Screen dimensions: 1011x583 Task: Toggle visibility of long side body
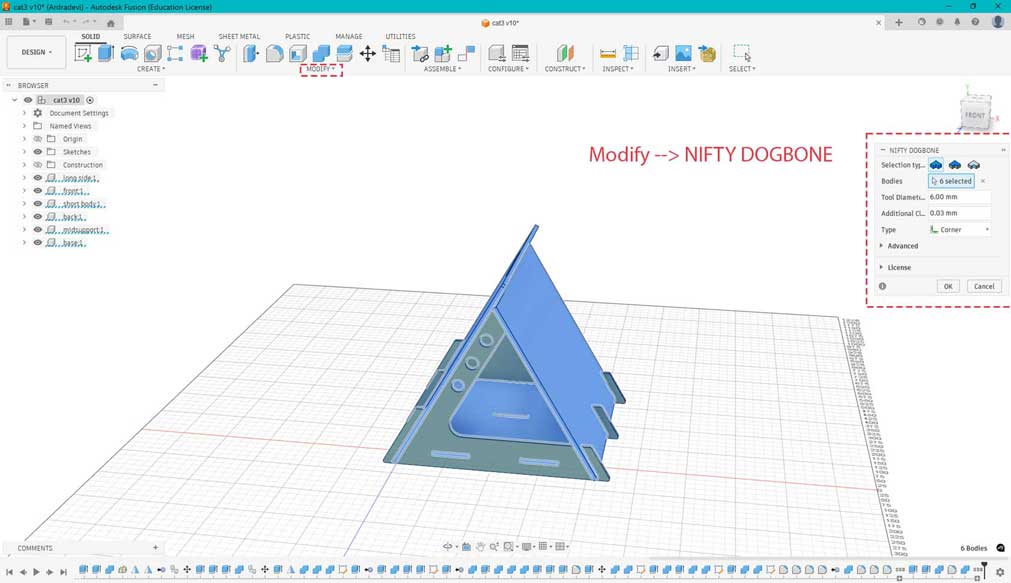37,178
